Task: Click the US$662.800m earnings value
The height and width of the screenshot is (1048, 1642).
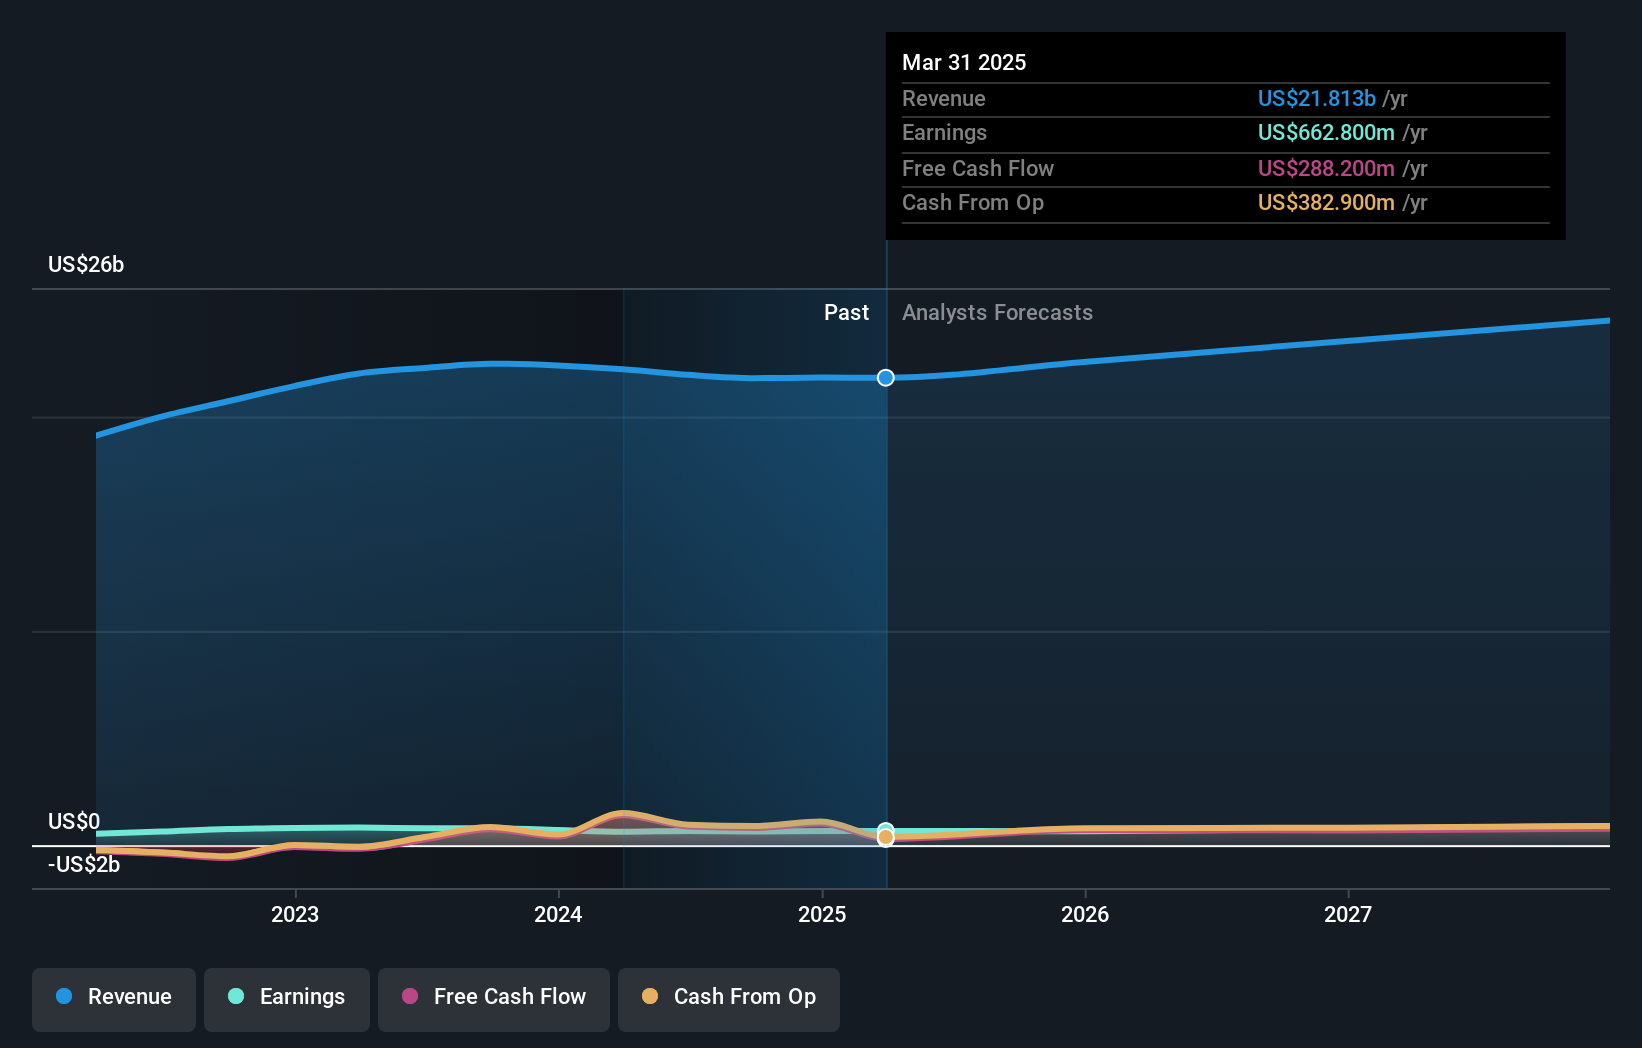Action: click(x=1326, y=132)
